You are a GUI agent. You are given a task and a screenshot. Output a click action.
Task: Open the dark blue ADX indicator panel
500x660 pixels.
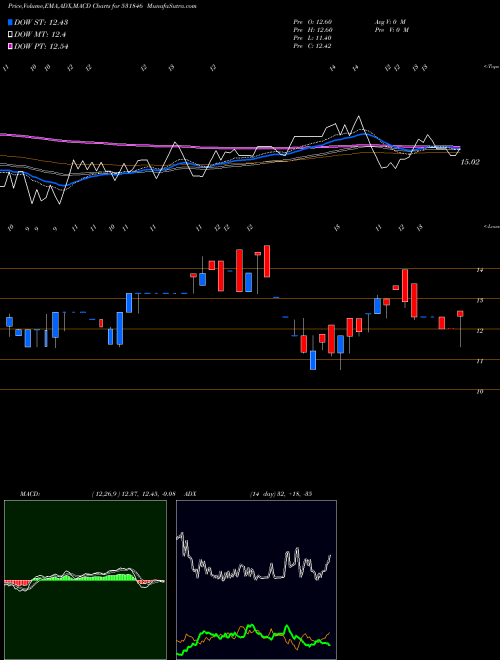coord(256,580)
